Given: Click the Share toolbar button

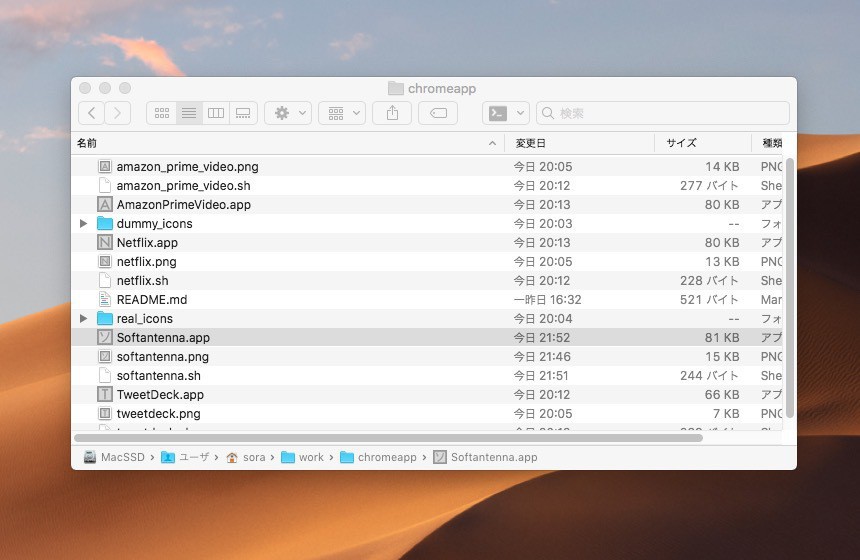Looking at the screenshot, I should (x=392, y=113).
